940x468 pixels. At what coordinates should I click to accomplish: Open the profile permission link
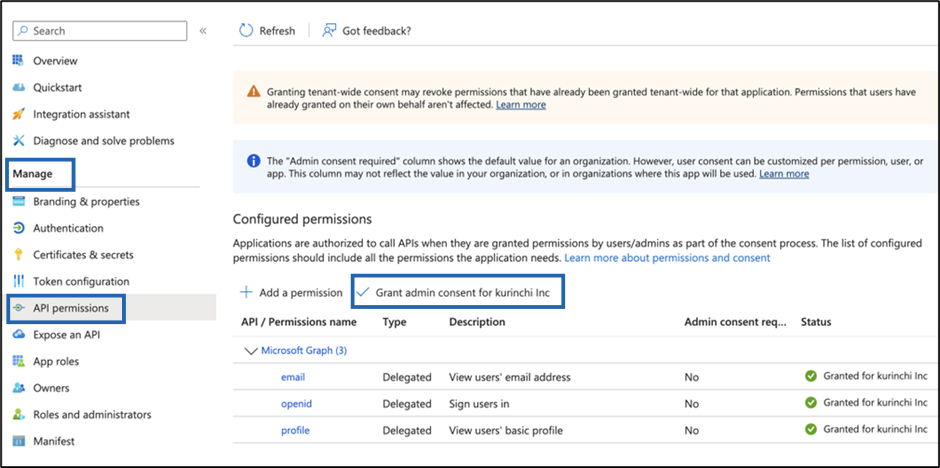[x=295, y=430]
